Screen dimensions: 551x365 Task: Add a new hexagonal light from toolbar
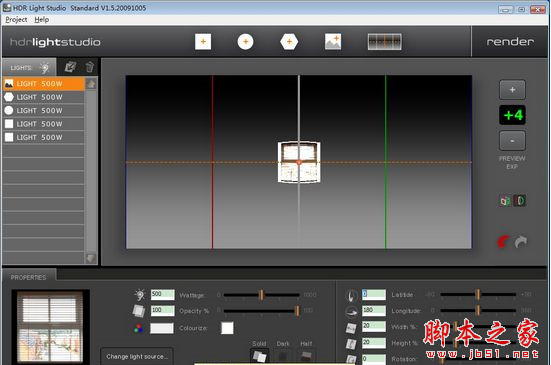pyautogui.click(x=289, y=42)
